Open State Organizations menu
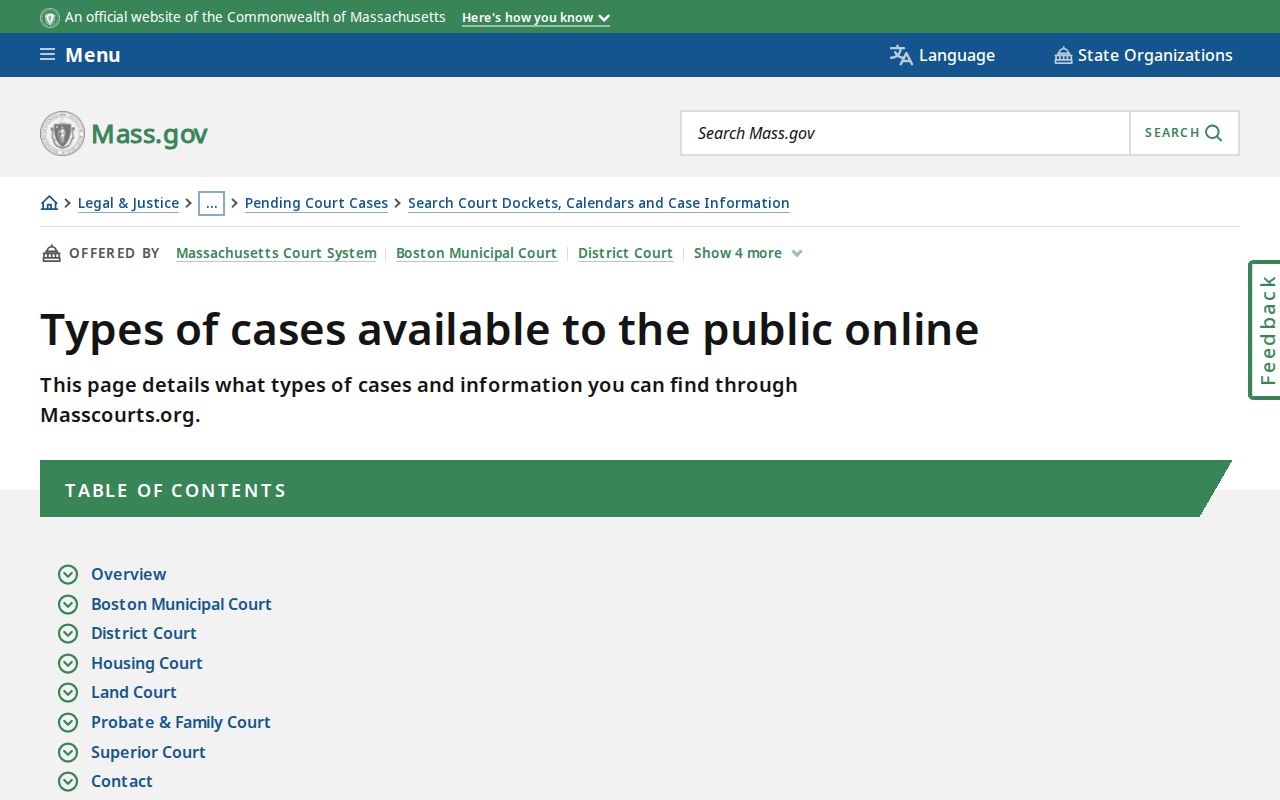The width and height of the screenshot is (1280, 800). [x=1143, y=55]
